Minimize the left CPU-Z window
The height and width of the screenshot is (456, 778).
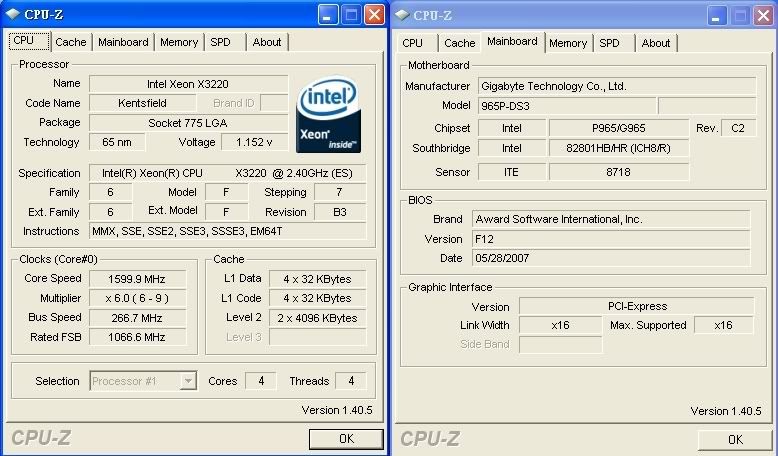[x=328, y=15]
